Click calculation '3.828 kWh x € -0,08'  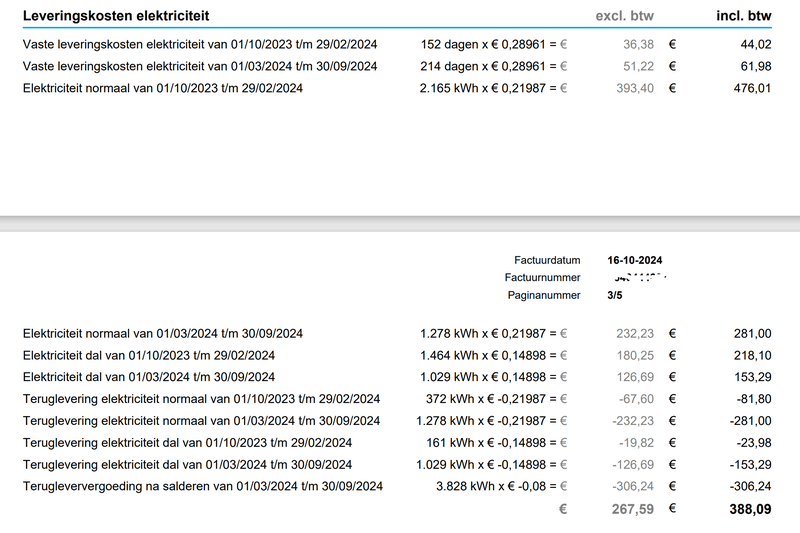(x=491, y=486)
